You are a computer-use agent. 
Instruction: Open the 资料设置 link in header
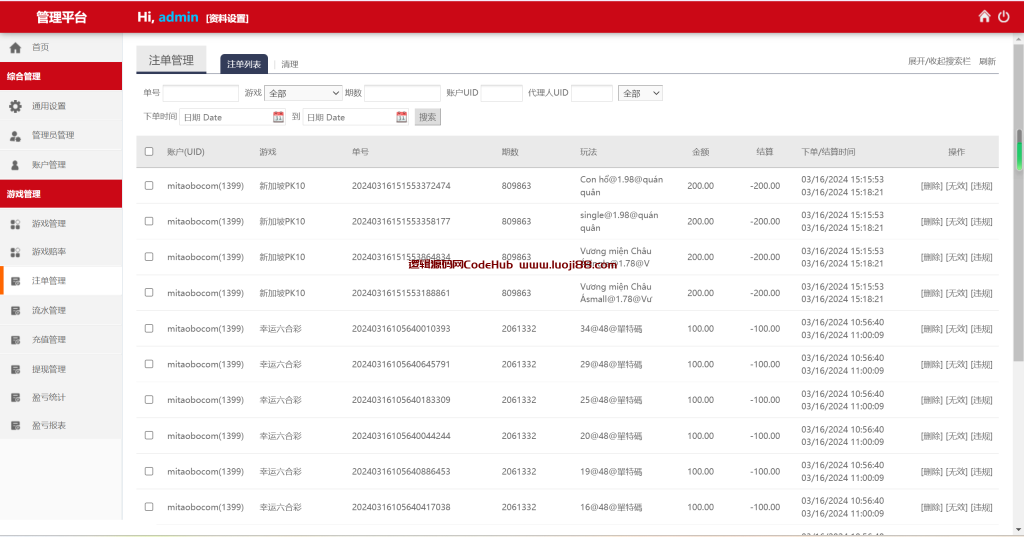227,18
